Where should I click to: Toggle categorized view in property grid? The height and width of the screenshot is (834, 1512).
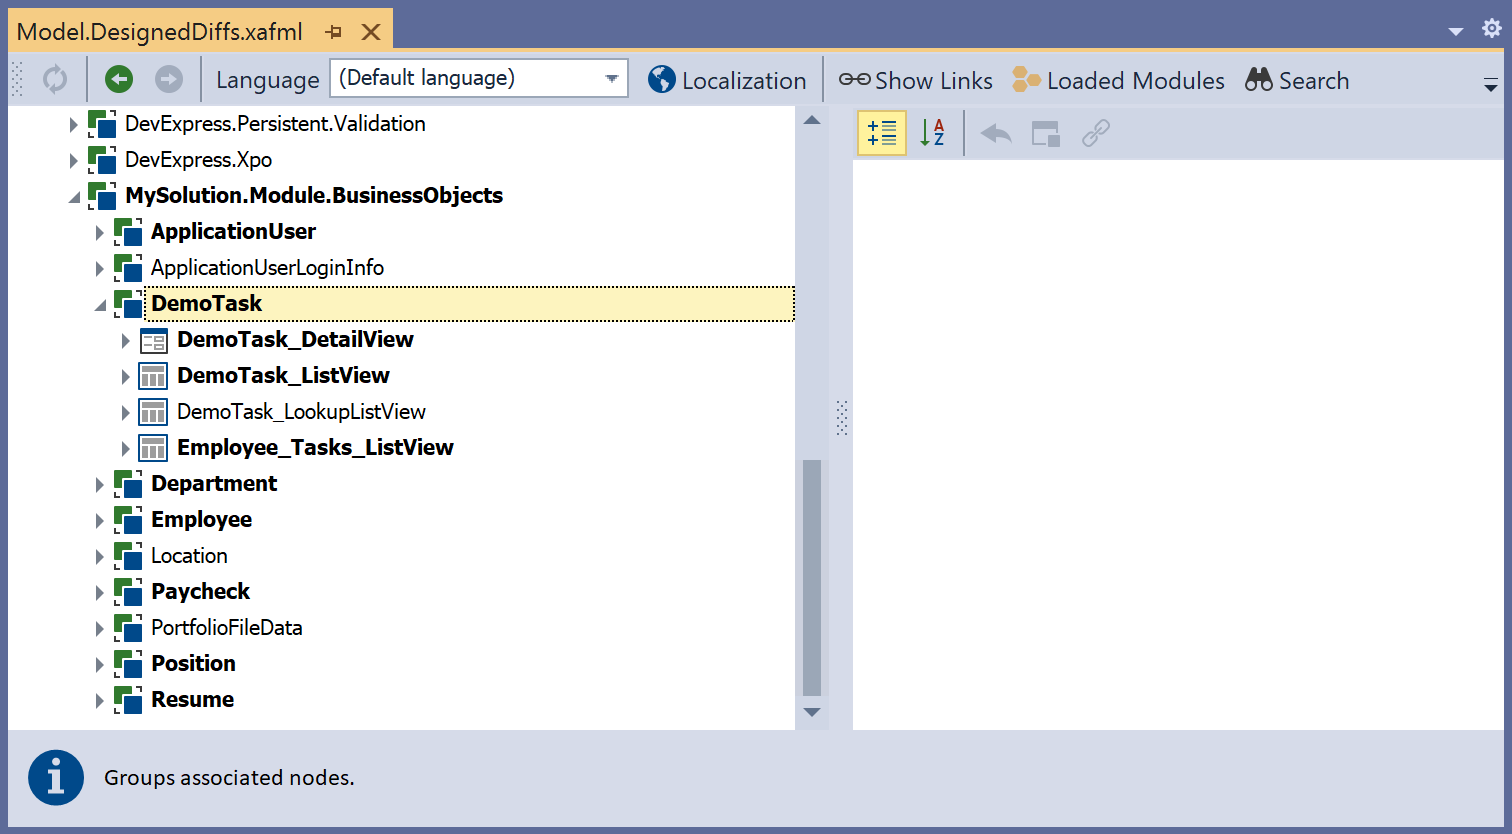[882, 133]
